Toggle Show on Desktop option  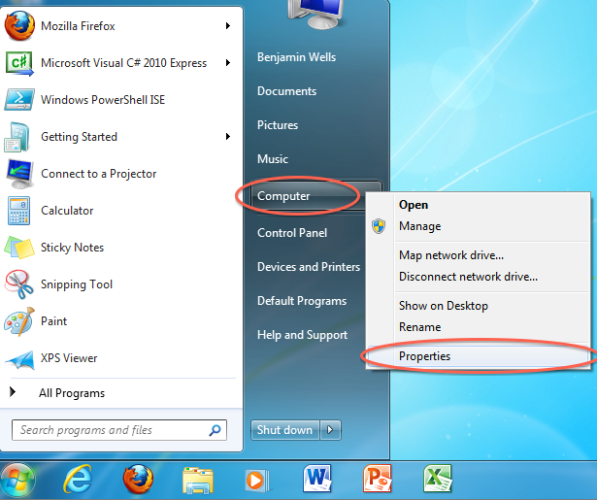click(444, 306)
